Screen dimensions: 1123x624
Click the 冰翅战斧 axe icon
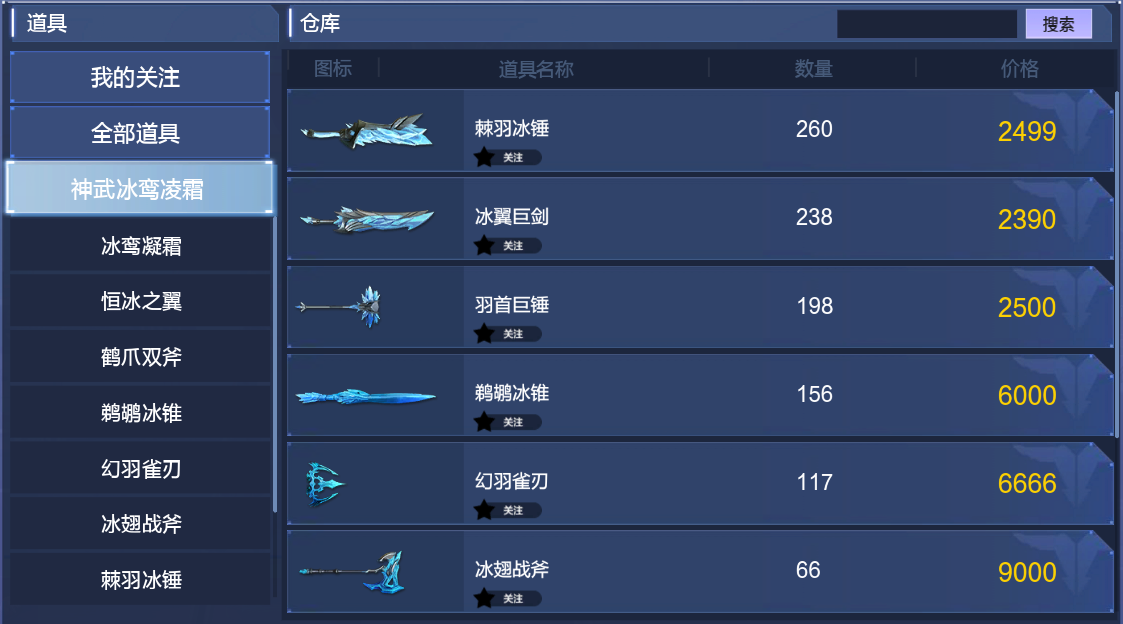(x=352, y=572)
